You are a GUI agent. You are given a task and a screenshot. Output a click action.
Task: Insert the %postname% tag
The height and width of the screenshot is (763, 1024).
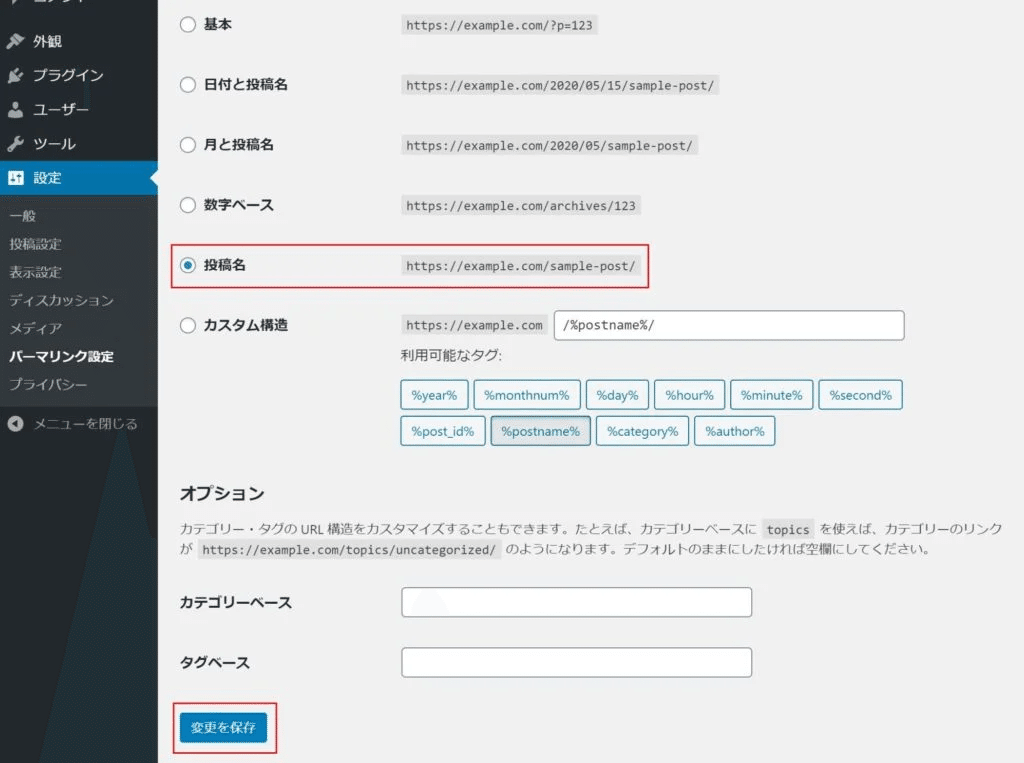(x=540, y=430)
